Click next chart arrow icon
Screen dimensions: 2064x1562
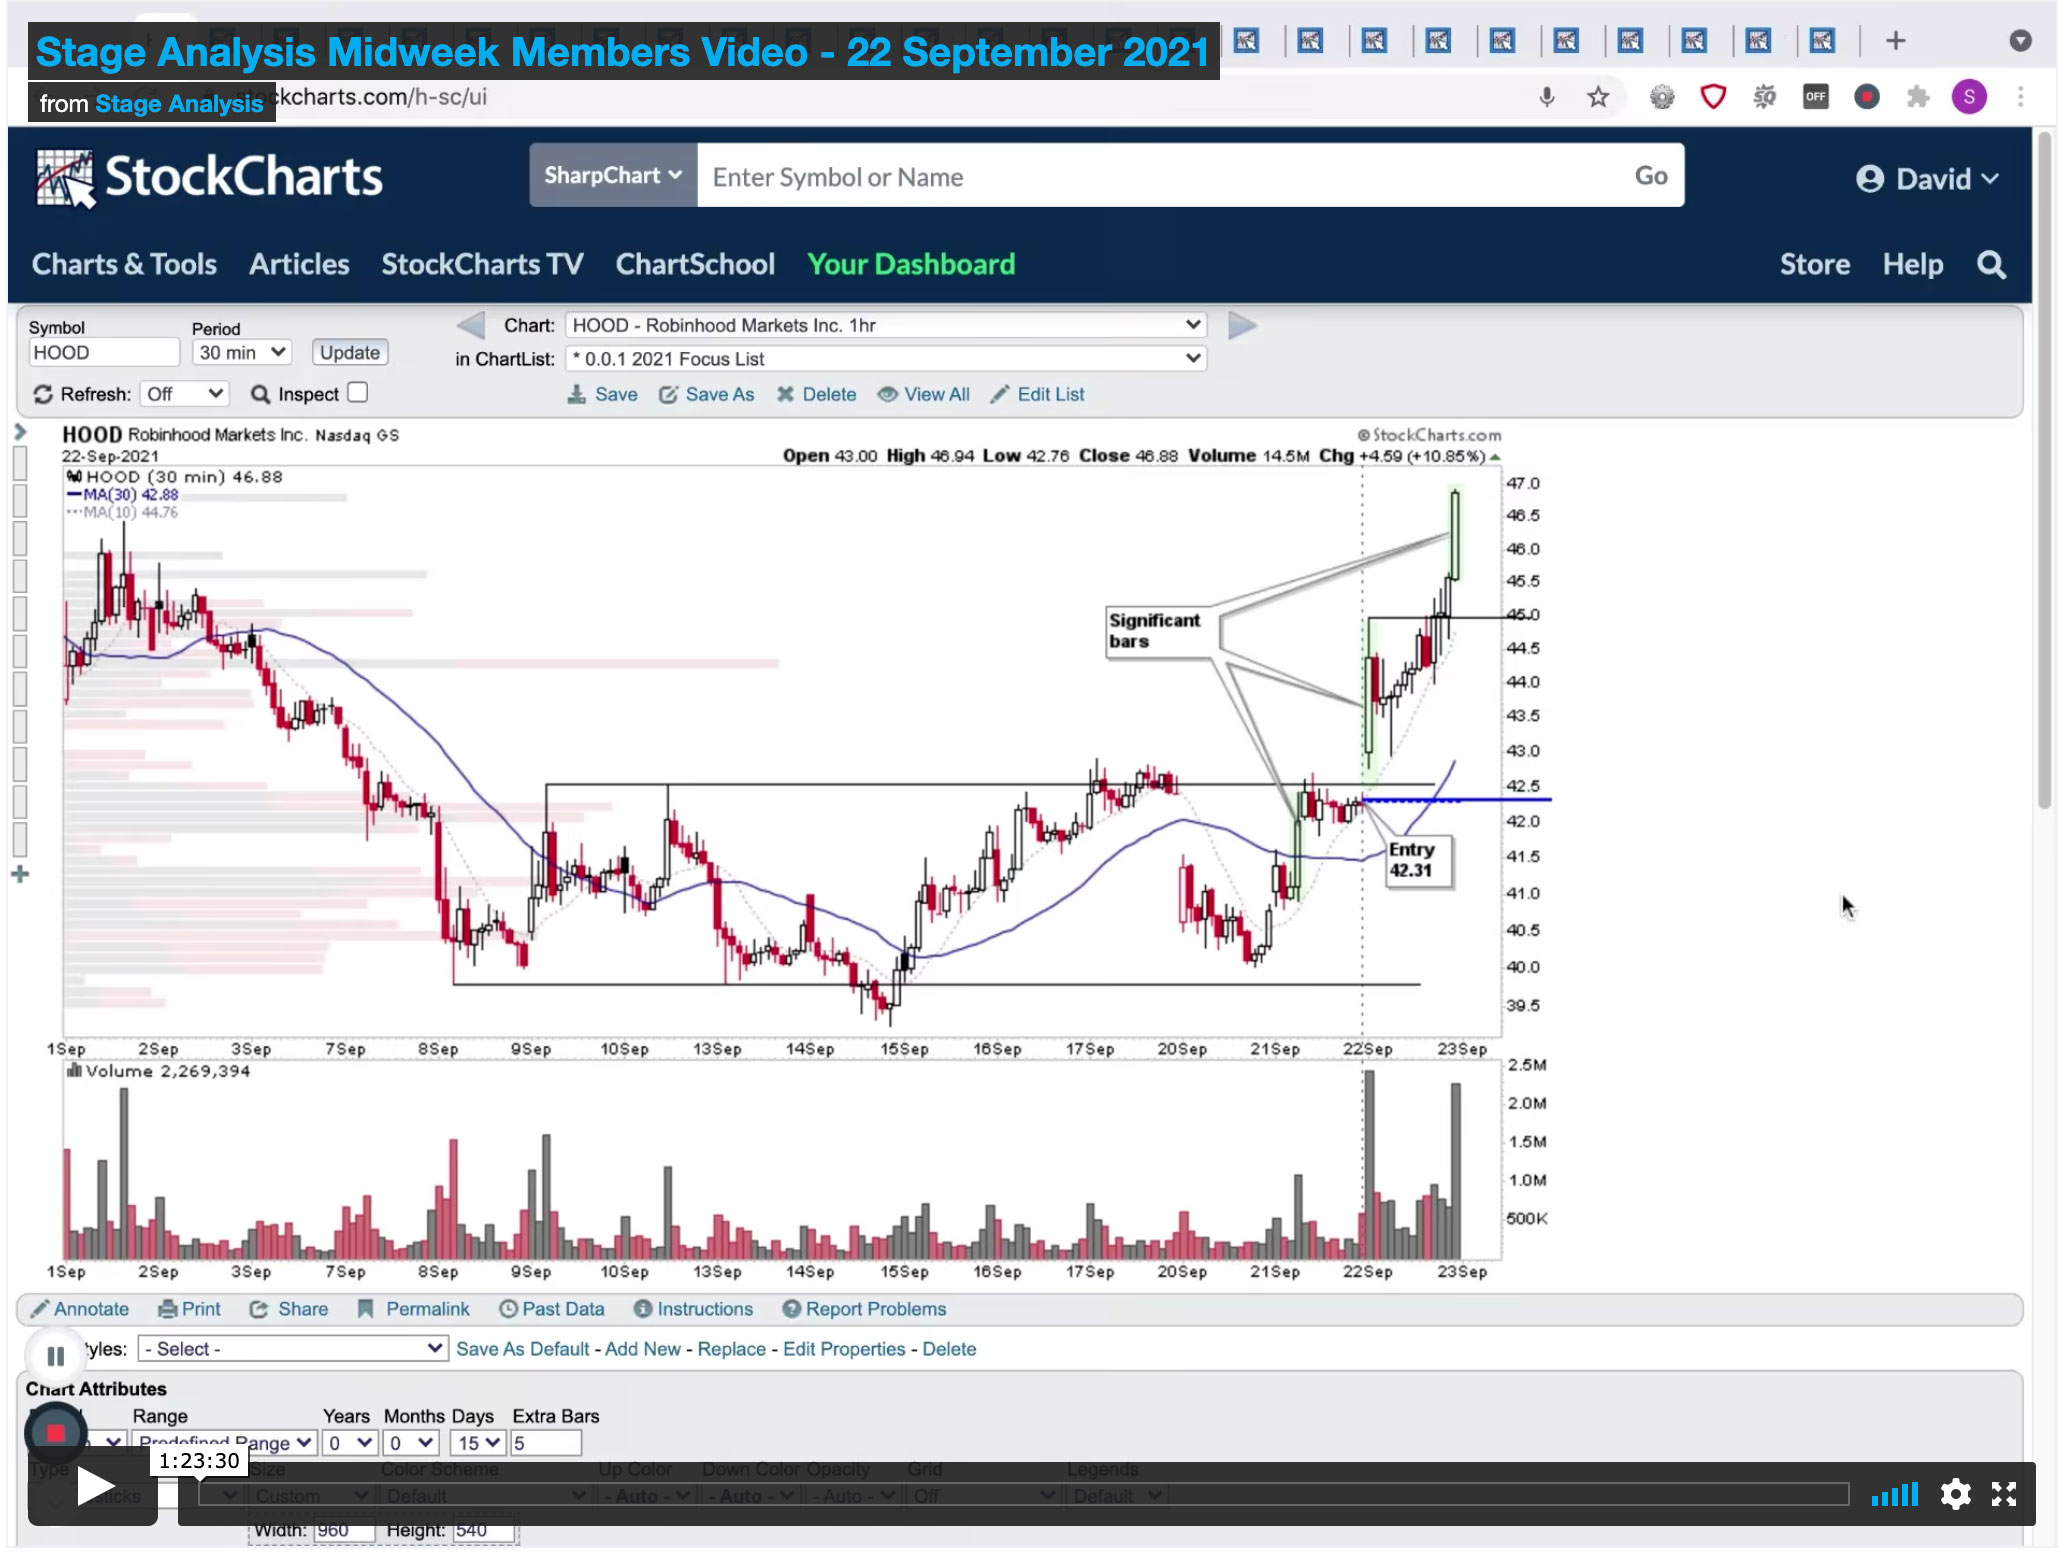pos(1241,326)
